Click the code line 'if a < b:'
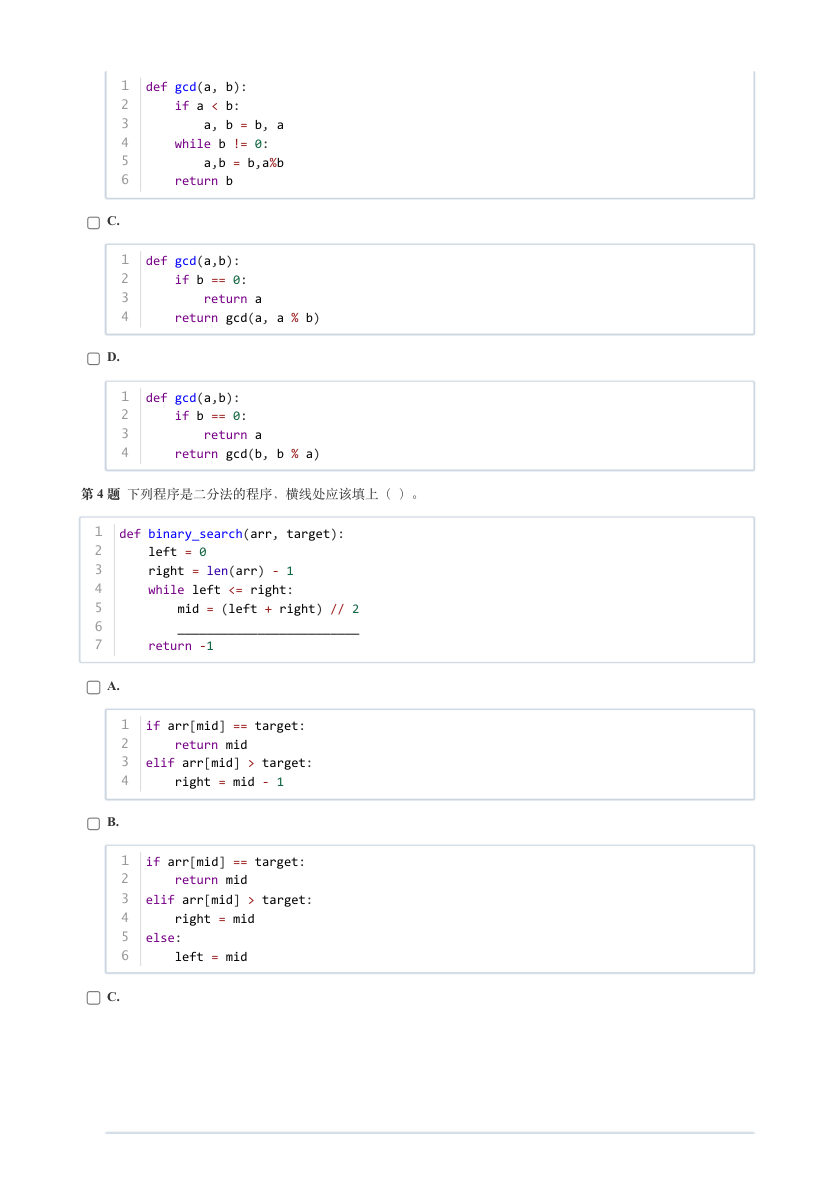Viewport: 835px width, 1181px height. click(207, 106)
